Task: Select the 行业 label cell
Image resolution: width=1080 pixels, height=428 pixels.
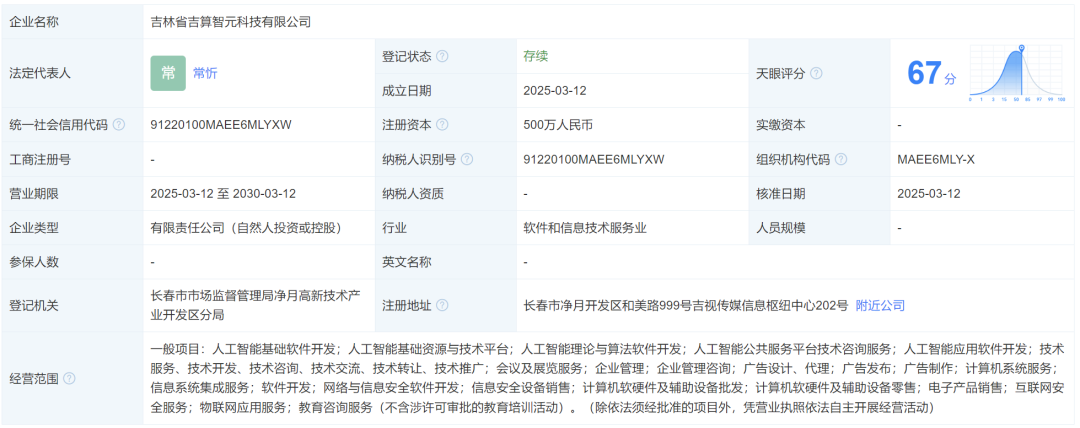Action: click(446, 227)
